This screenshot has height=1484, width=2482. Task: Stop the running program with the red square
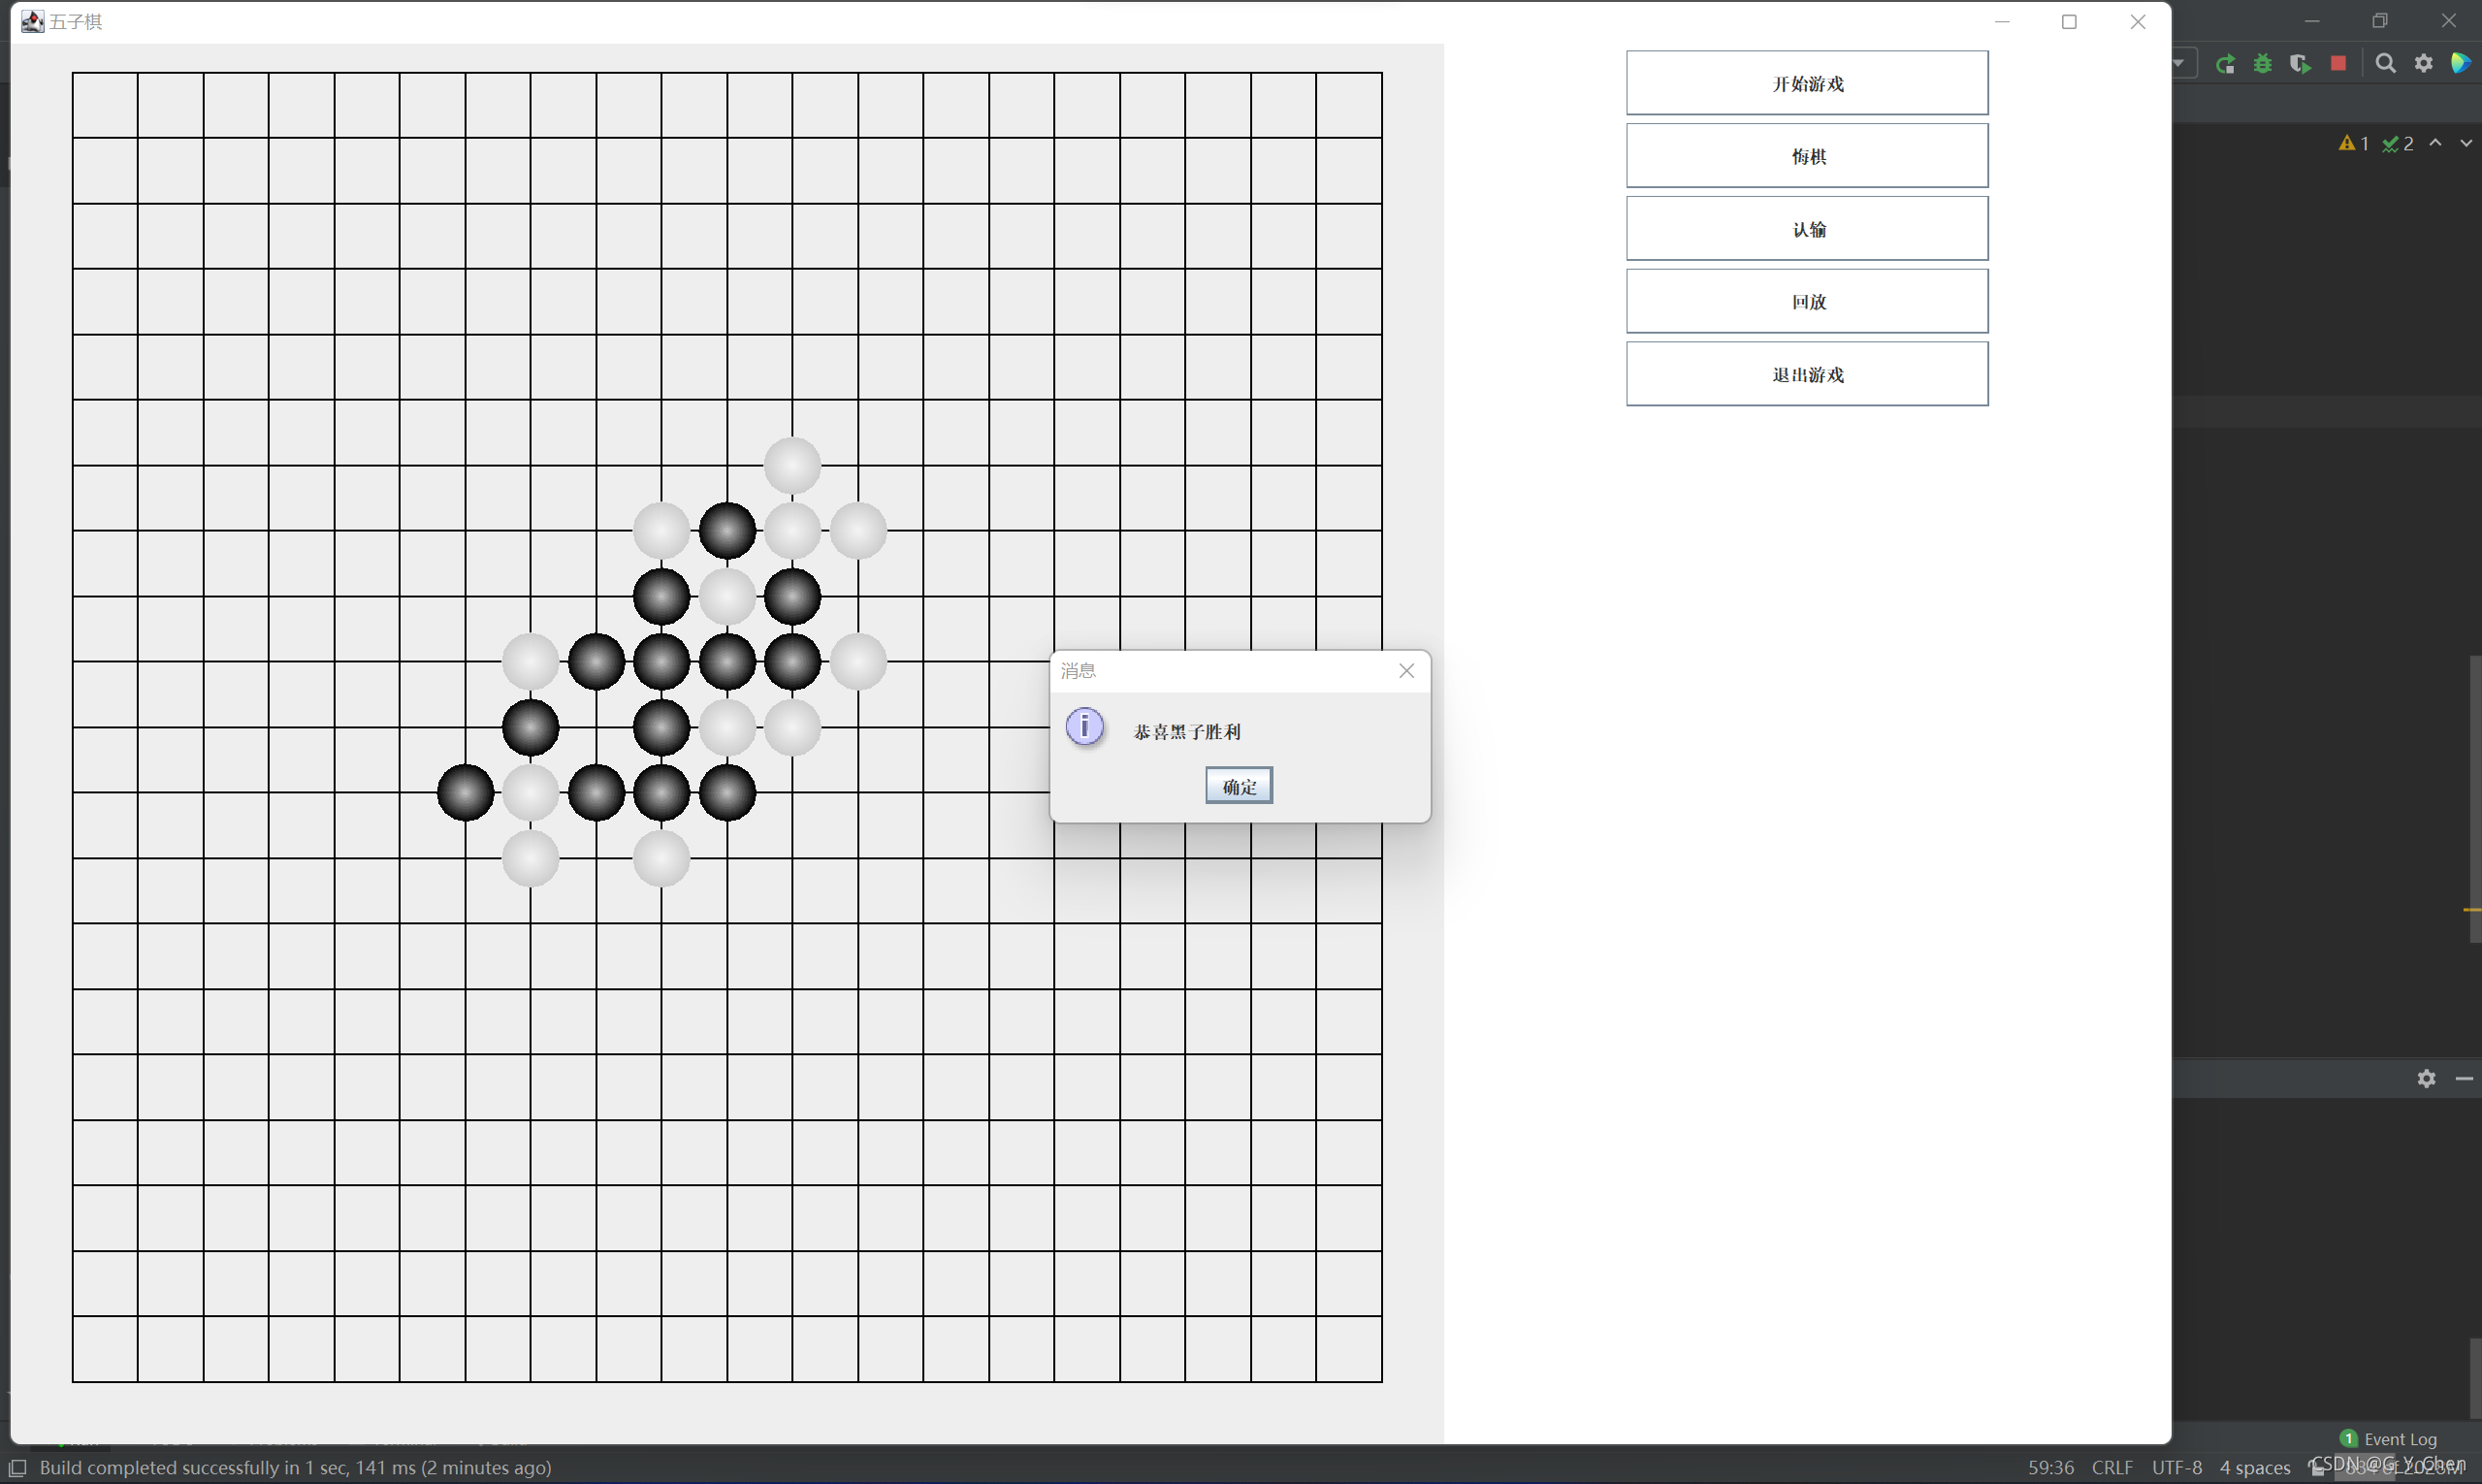(x=2338, y=64)
